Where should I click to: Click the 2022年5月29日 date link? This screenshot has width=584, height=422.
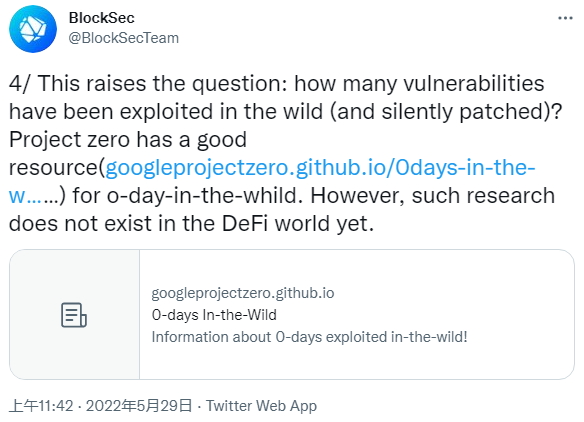139,406
